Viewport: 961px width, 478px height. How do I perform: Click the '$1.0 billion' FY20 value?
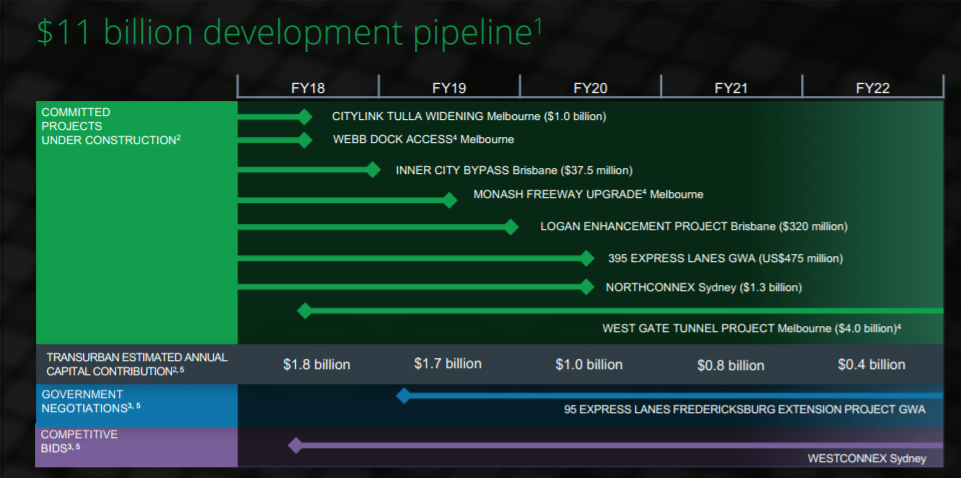pyautogui.click(x=589, y=365)
